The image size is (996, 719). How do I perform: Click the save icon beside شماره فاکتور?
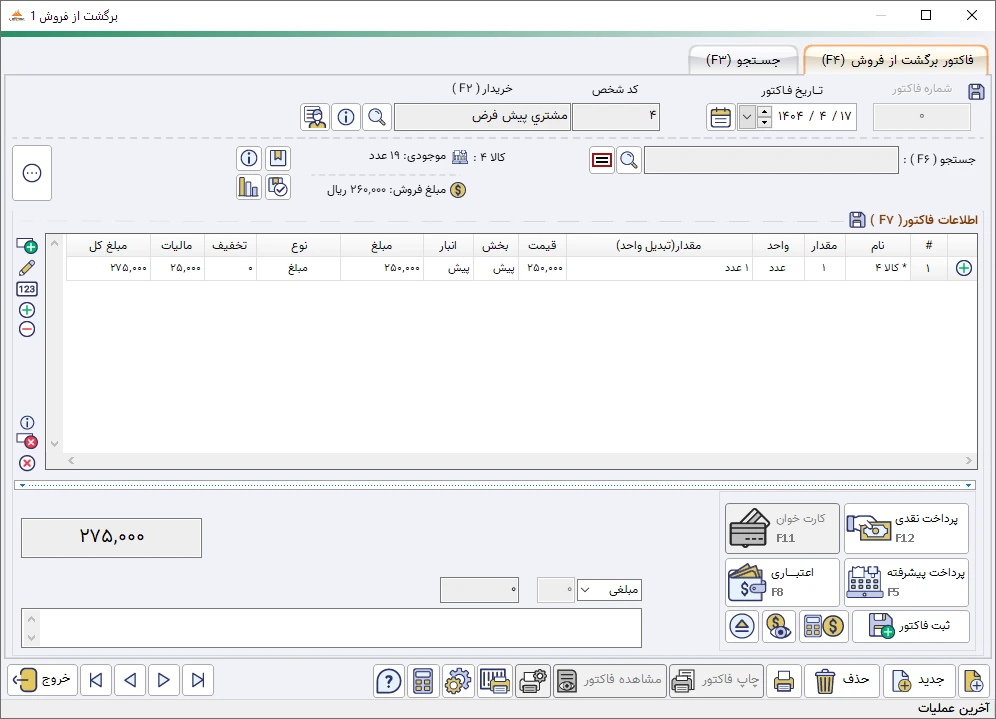point(976,91)
